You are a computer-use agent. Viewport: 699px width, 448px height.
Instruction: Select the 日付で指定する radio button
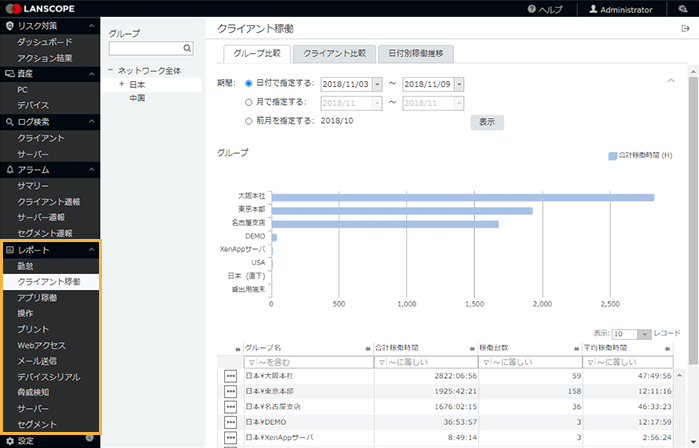point(249,84)
